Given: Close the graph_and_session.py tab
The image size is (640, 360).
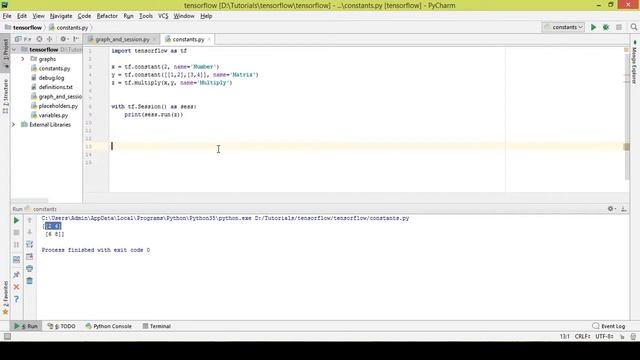Looking at the screenshot, I should [154, 40].
